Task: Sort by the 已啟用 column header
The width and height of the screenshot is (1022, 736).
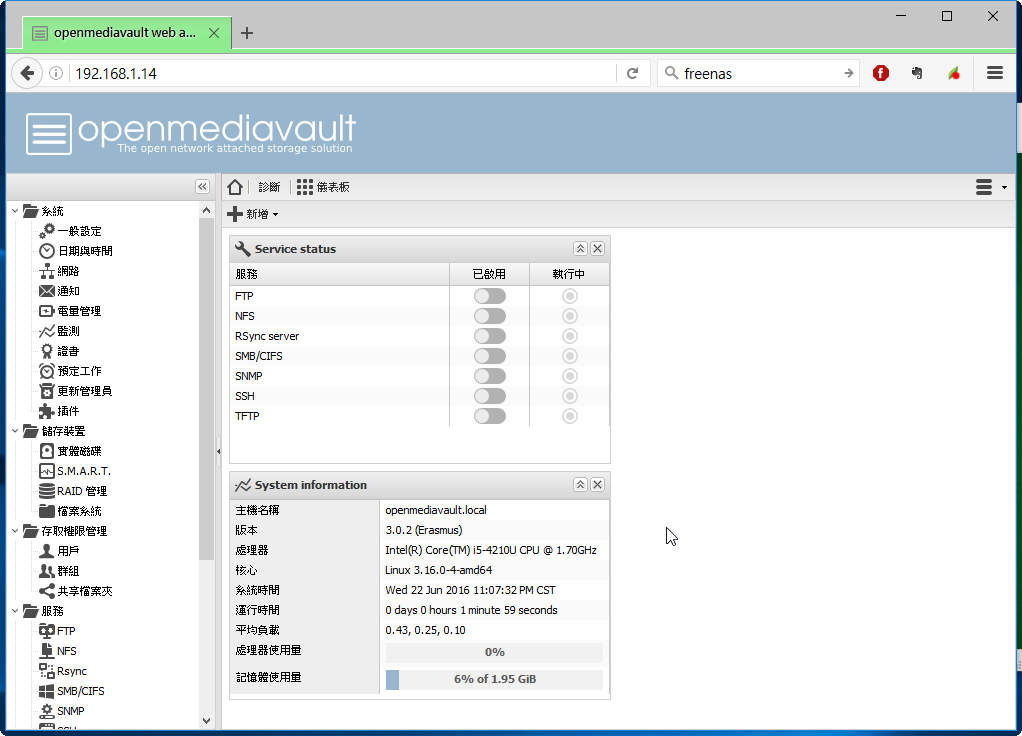Action: 489,274
